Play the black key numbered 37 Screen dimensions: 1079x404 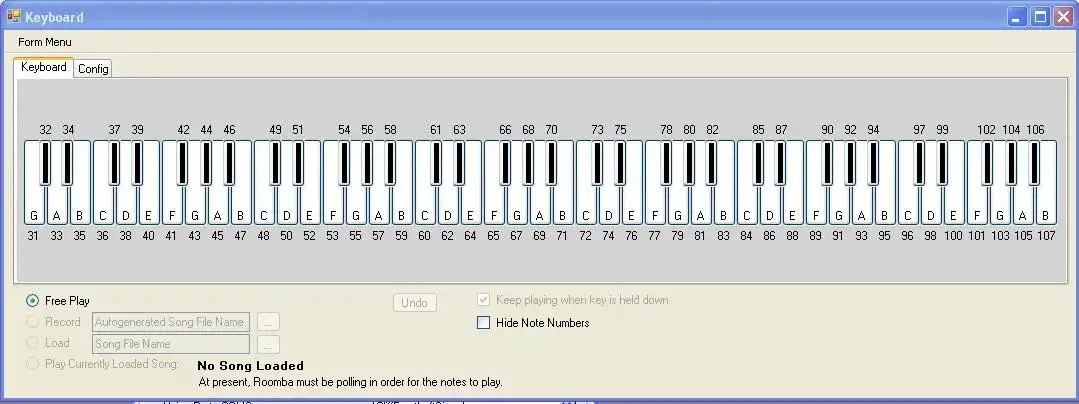coord(114,162)
